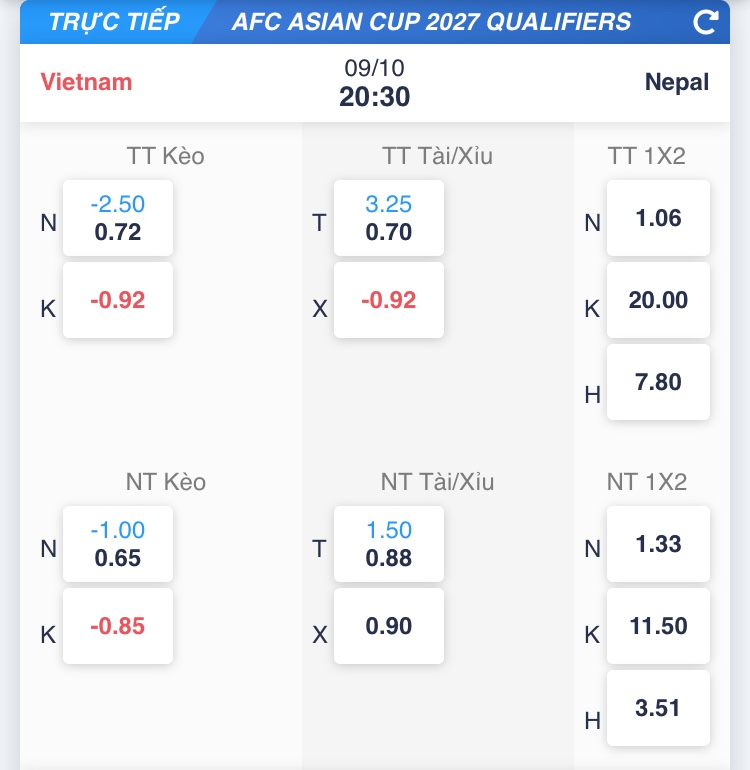The height and width of the screenshot is (770, 750).
Task: Choose TT Xỉu odds -0.92
Action: coord(389,300)
